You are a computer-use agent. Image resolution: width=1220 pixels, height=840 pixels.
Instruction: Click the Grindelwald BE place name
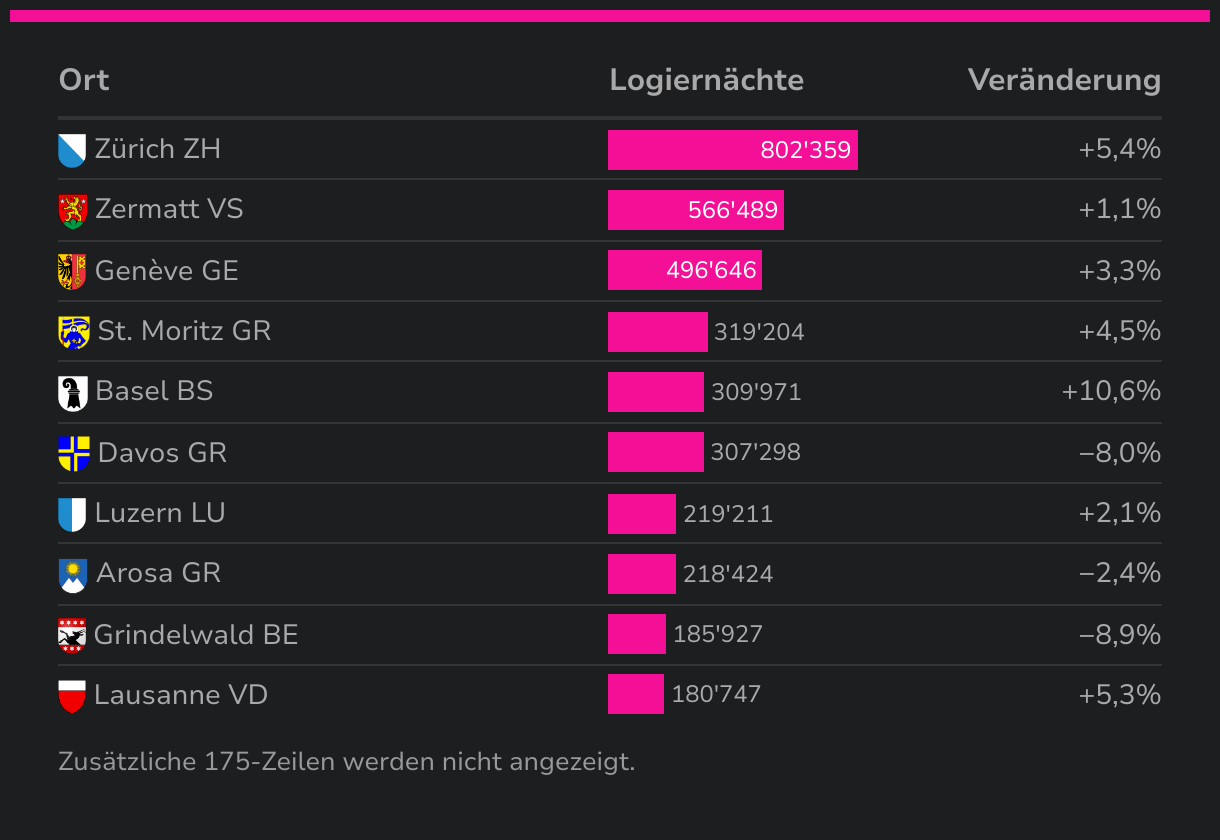[196, 635]
